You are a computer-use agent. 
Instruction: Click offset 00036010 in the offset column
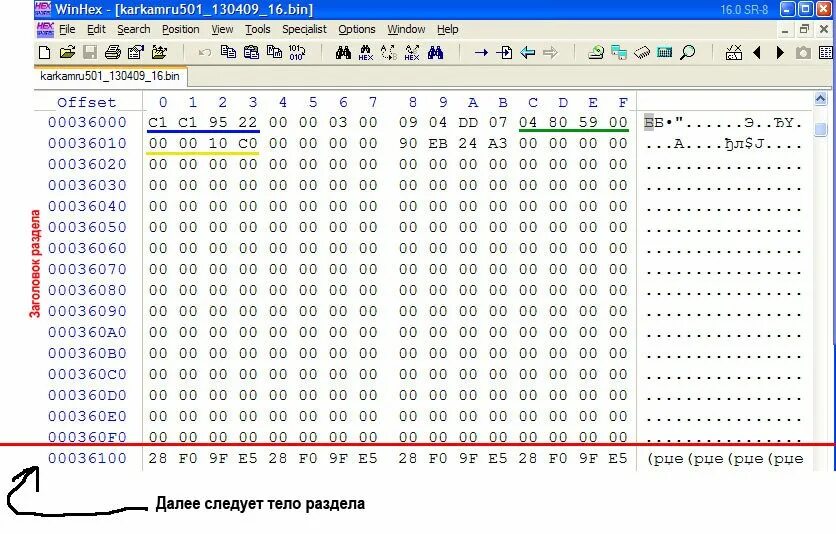(87, 143)
